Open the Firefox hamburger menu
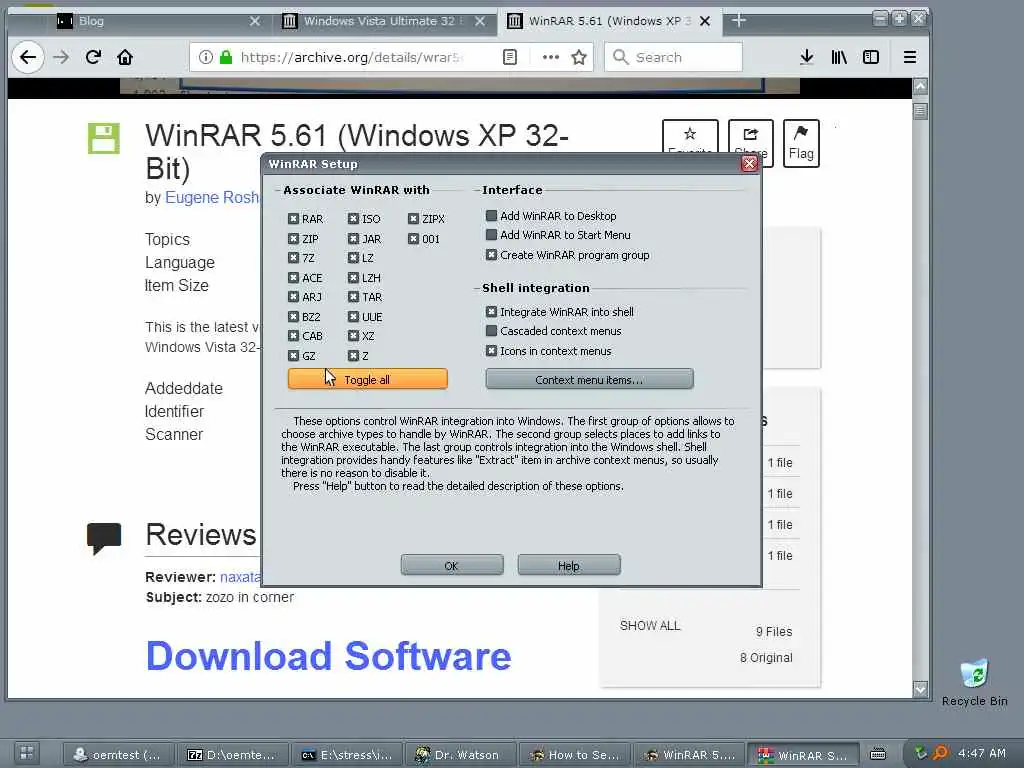Viewport: 1024px width, 768px height. pyautogui.click(x=910, y=57)
